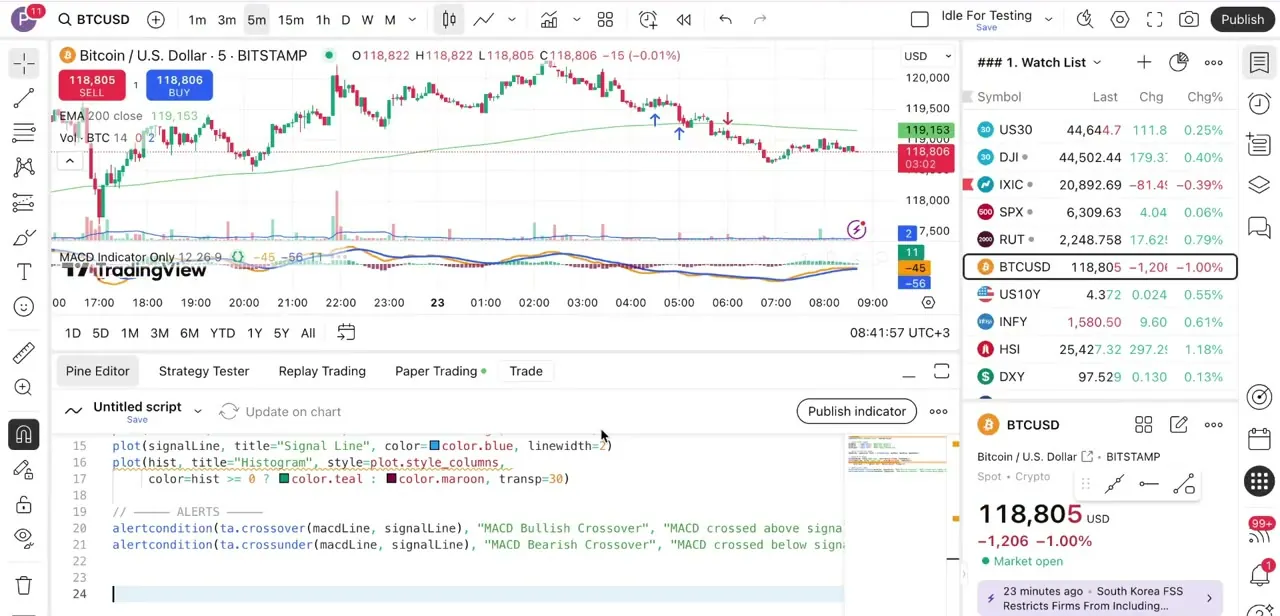Select the SPX watchlist row
This screenshot has height=616, width=1280.
1100,212
